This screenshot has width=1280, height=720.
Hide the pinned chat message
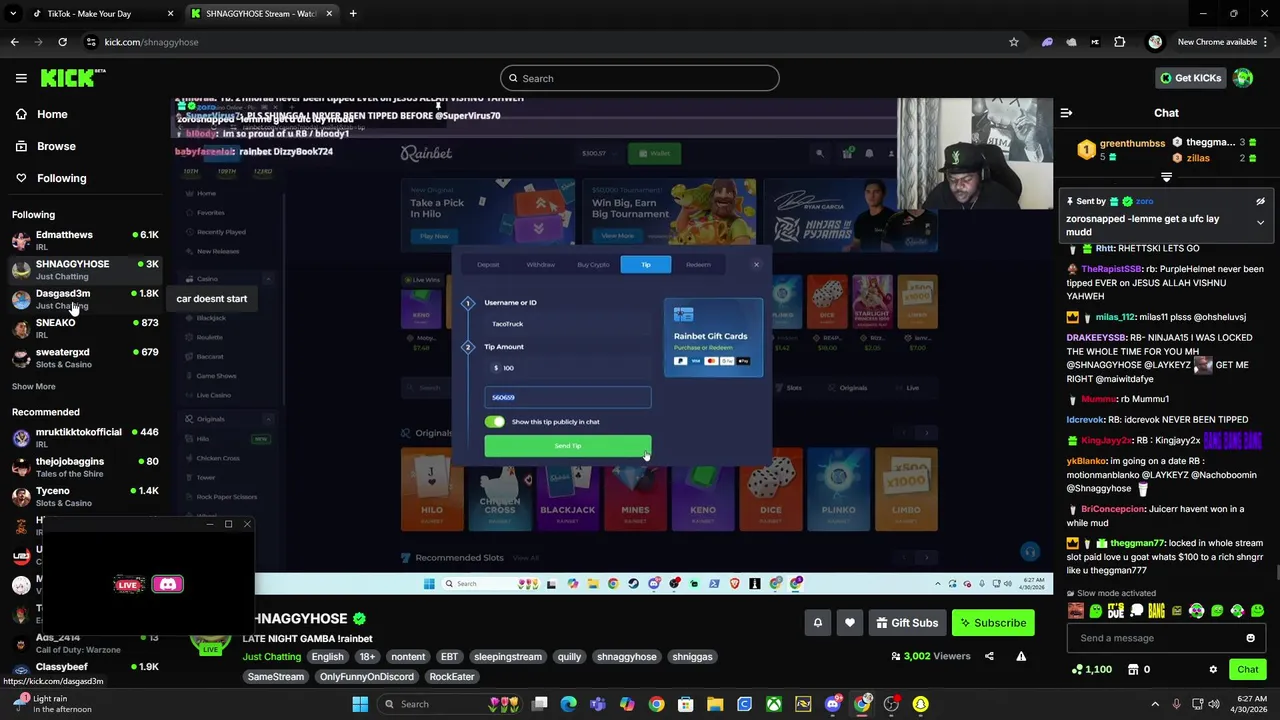point(1260,201)
